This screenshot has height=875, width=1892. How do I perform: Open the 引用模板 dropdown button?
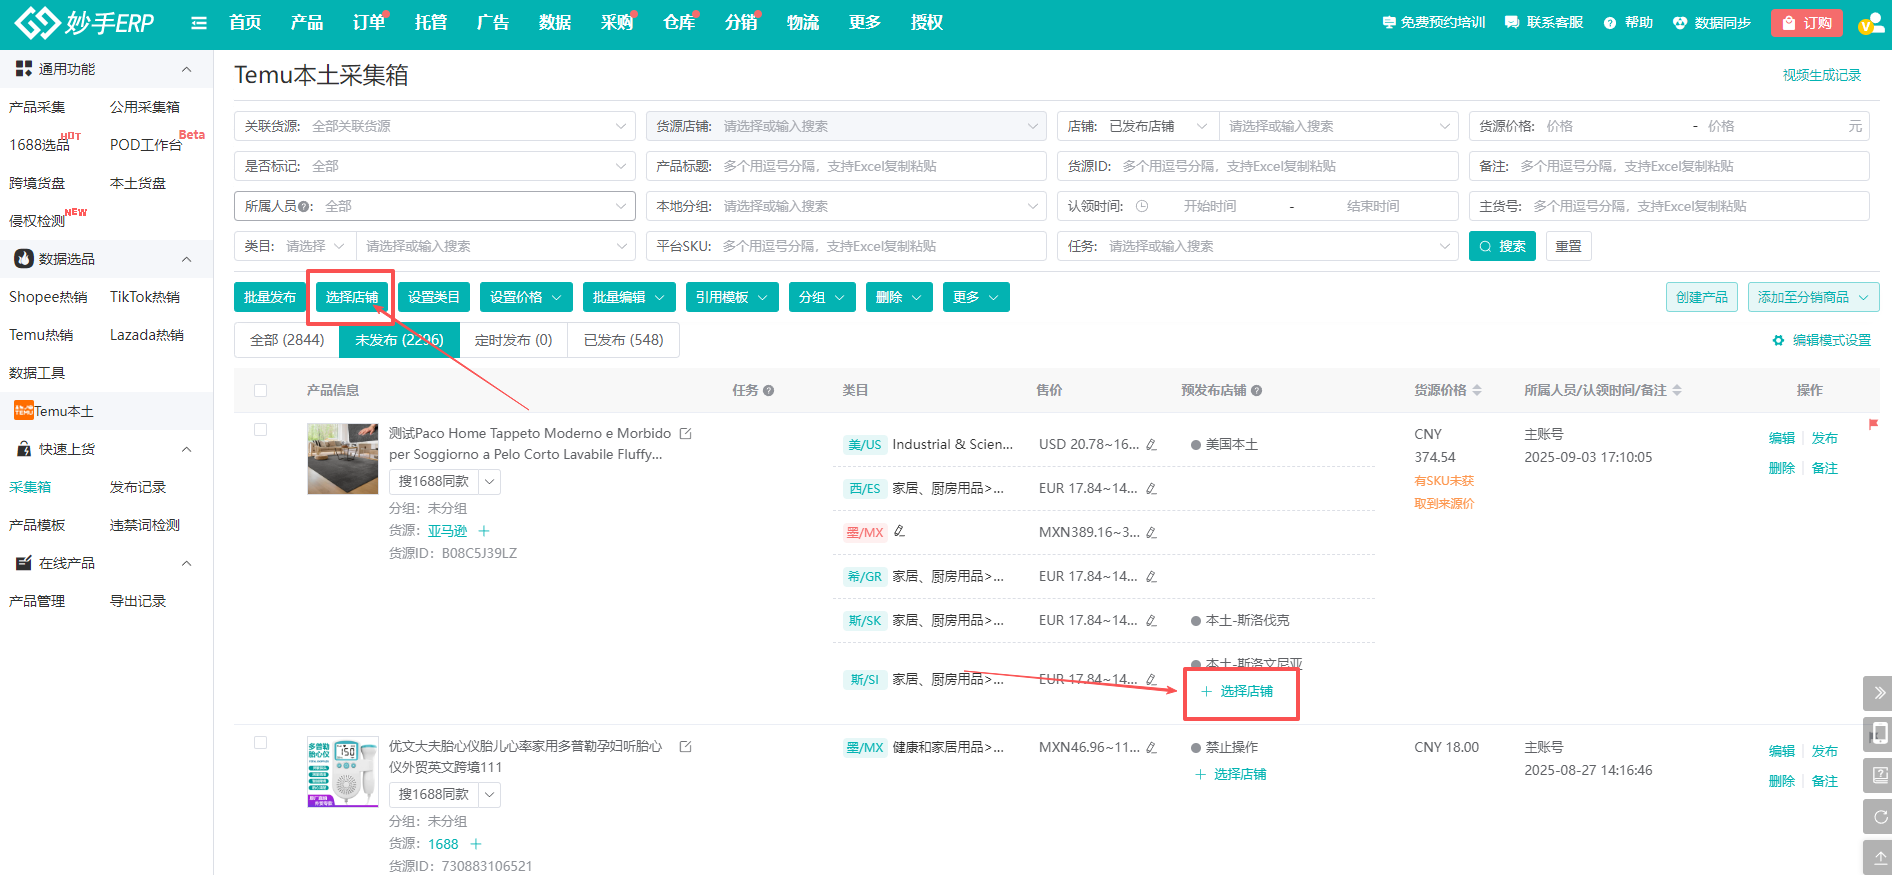point(732,297)
